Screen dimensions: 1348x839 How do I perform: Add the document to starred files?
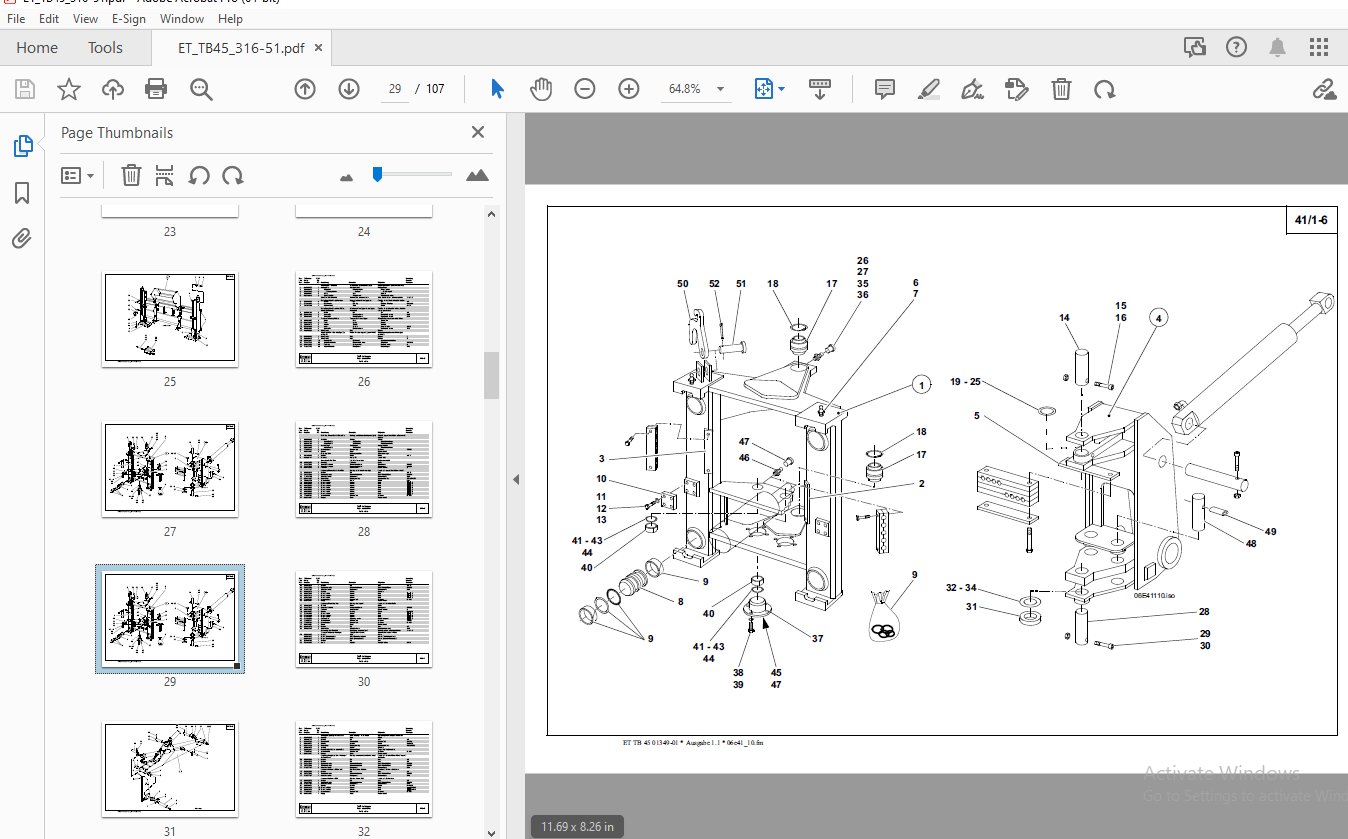pos(69,89)
